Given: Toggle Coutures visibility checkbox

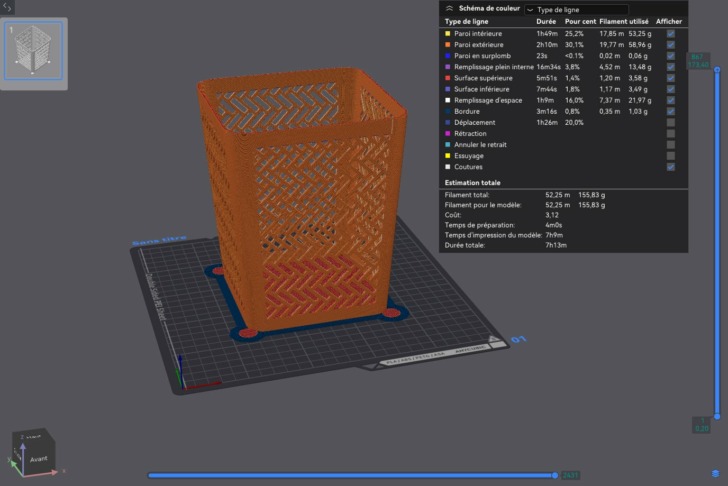Looking at the screenshot, I should pos(670,167).
